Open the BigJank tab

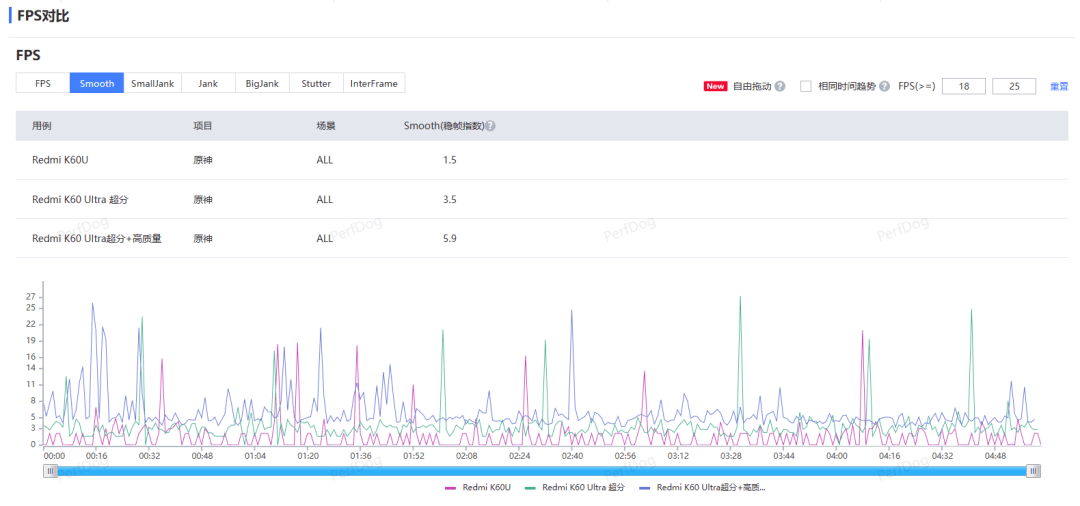pos(263,83)
